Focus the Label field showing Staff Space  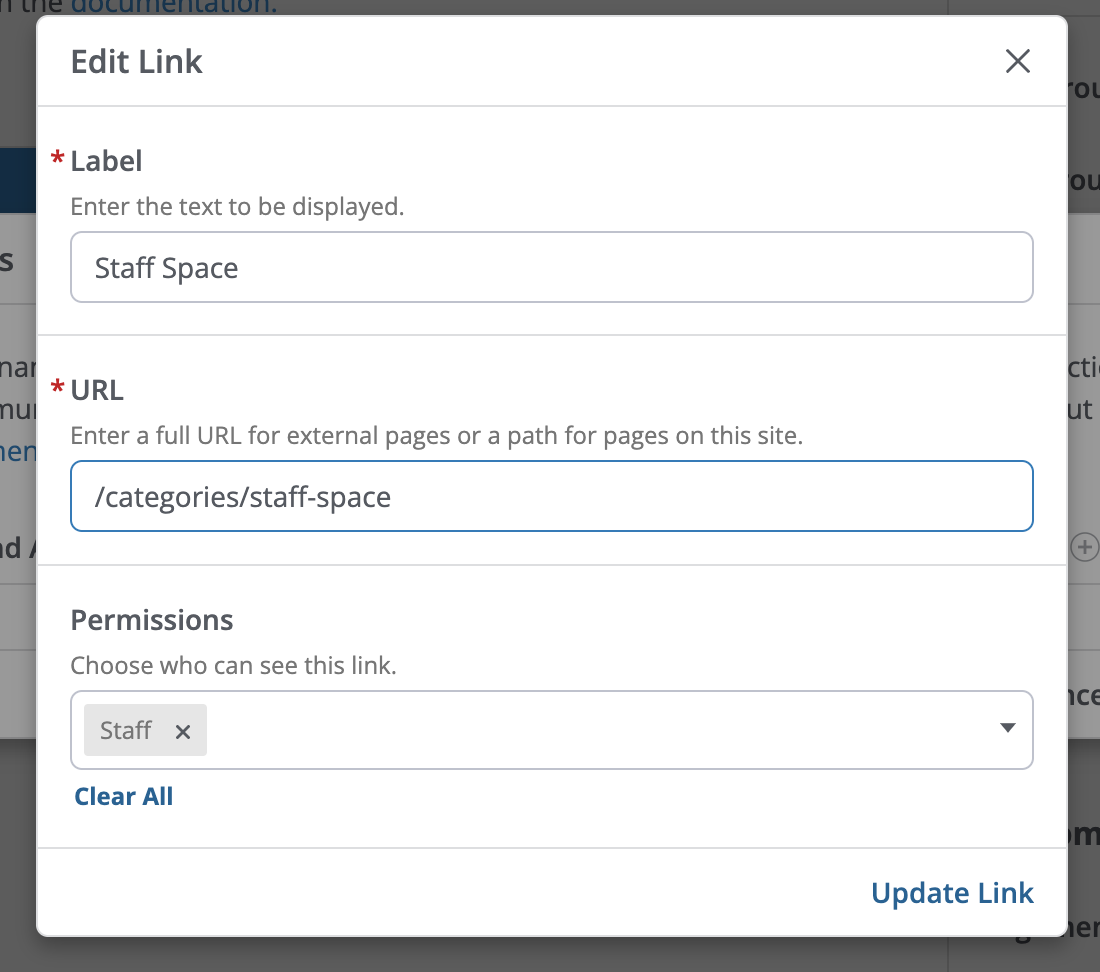551,267
